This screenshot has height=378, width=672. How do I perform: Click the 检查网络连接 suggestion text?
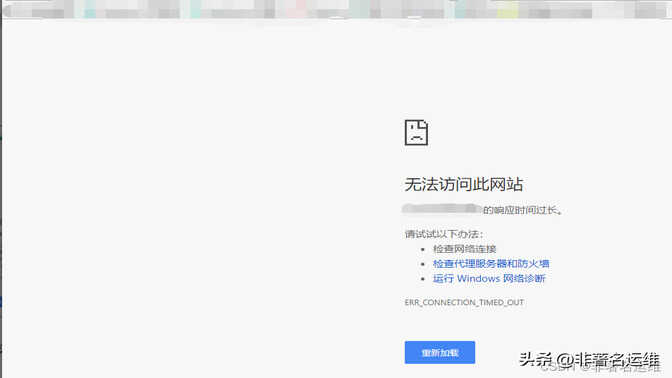465,249
